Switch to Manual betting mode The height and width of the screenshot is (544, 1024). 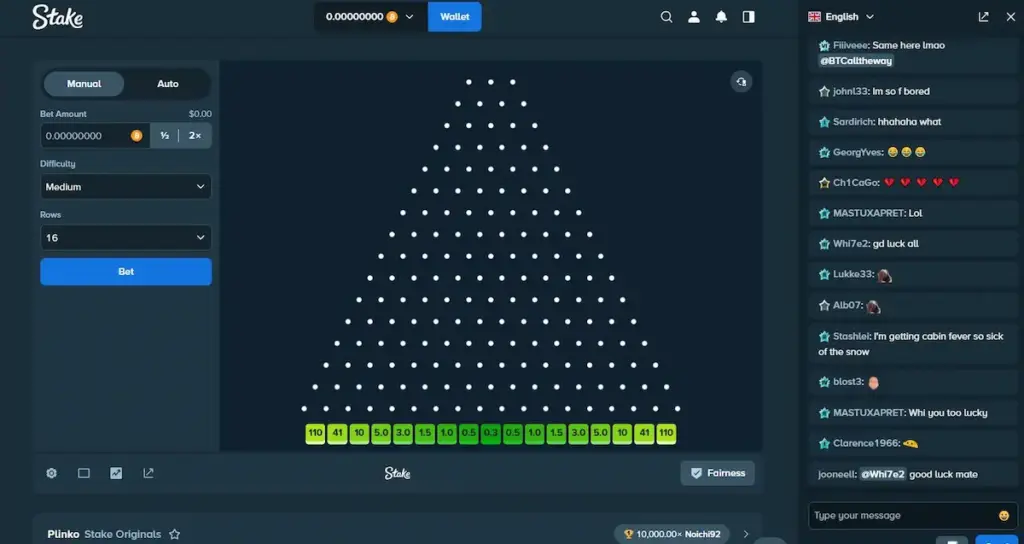[x=84, y=84]
